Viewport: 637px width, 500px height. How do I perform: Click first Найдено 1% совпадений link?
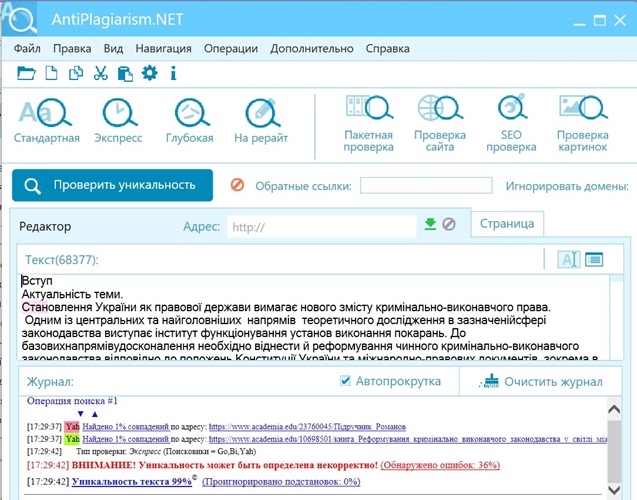pyautogui.click(x=126, y=426)
